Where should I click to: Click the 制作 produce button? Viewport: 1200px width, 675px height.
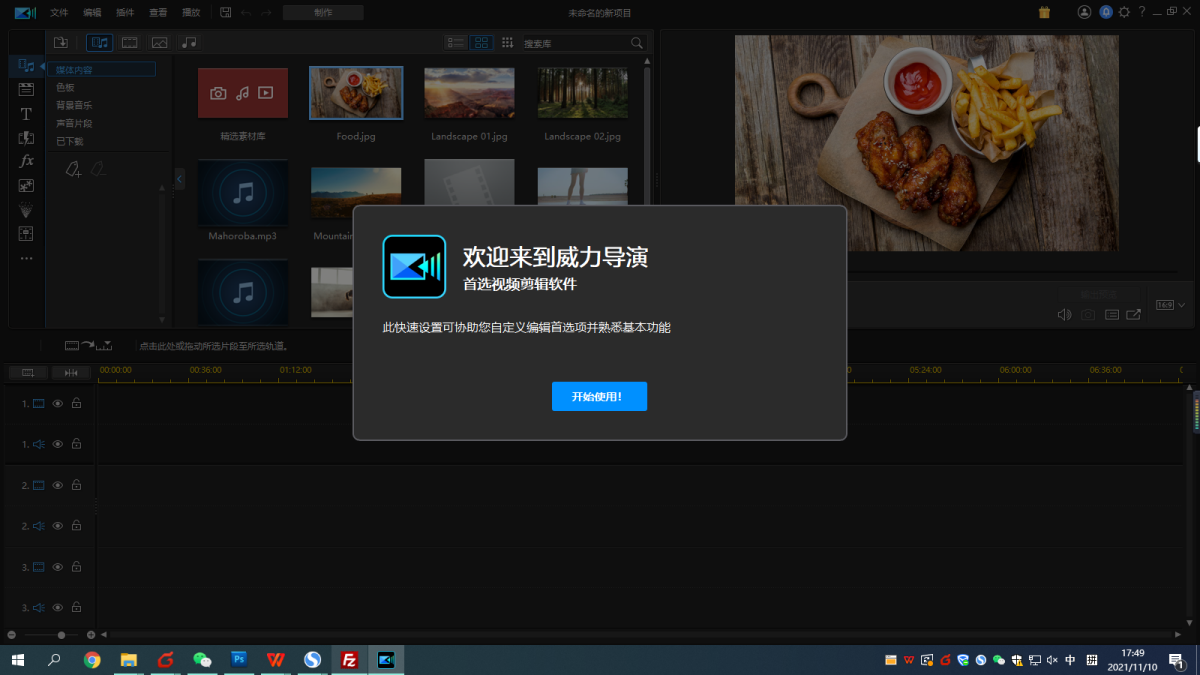pos(322,13)
